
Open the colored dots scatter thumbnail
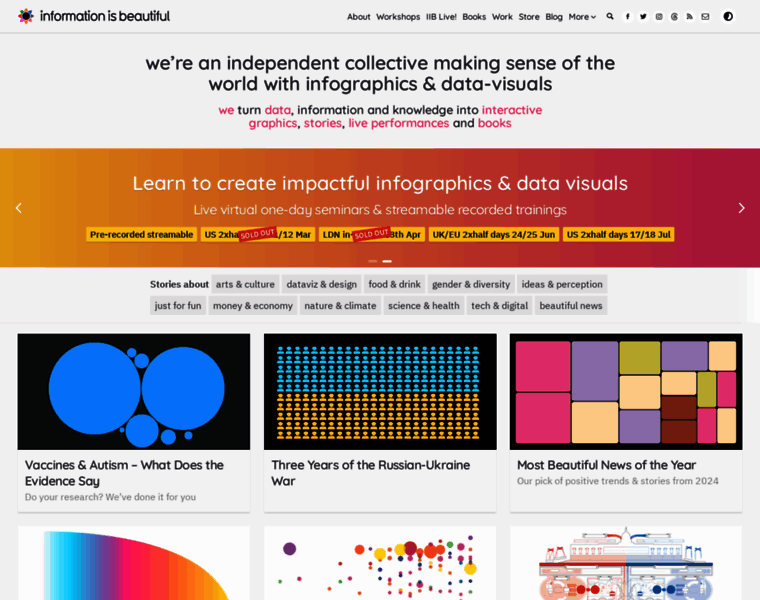click(380, 563)
